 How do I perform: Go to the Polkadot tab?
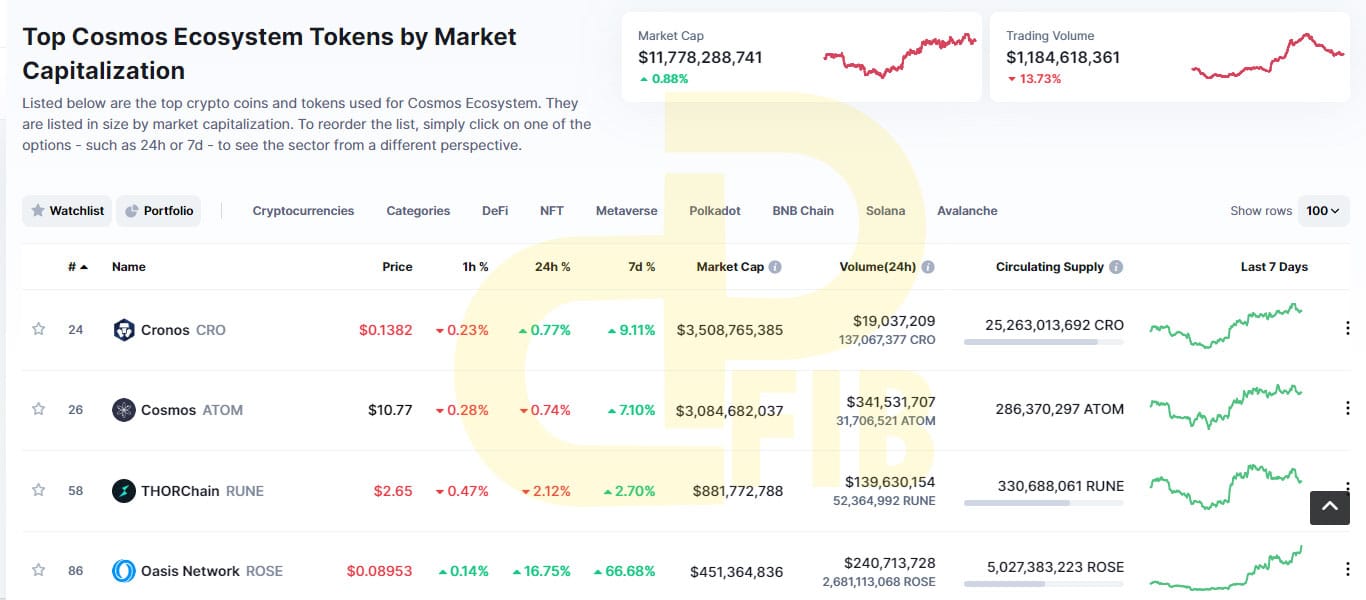click(x=715, y=211)
